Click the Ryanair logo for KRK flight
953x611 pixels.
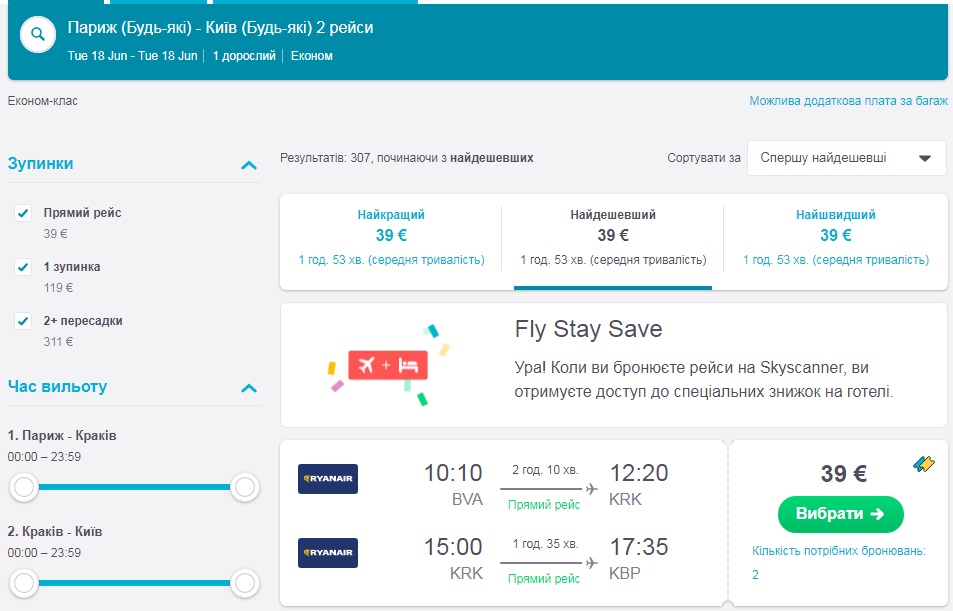tap(328, 552)
